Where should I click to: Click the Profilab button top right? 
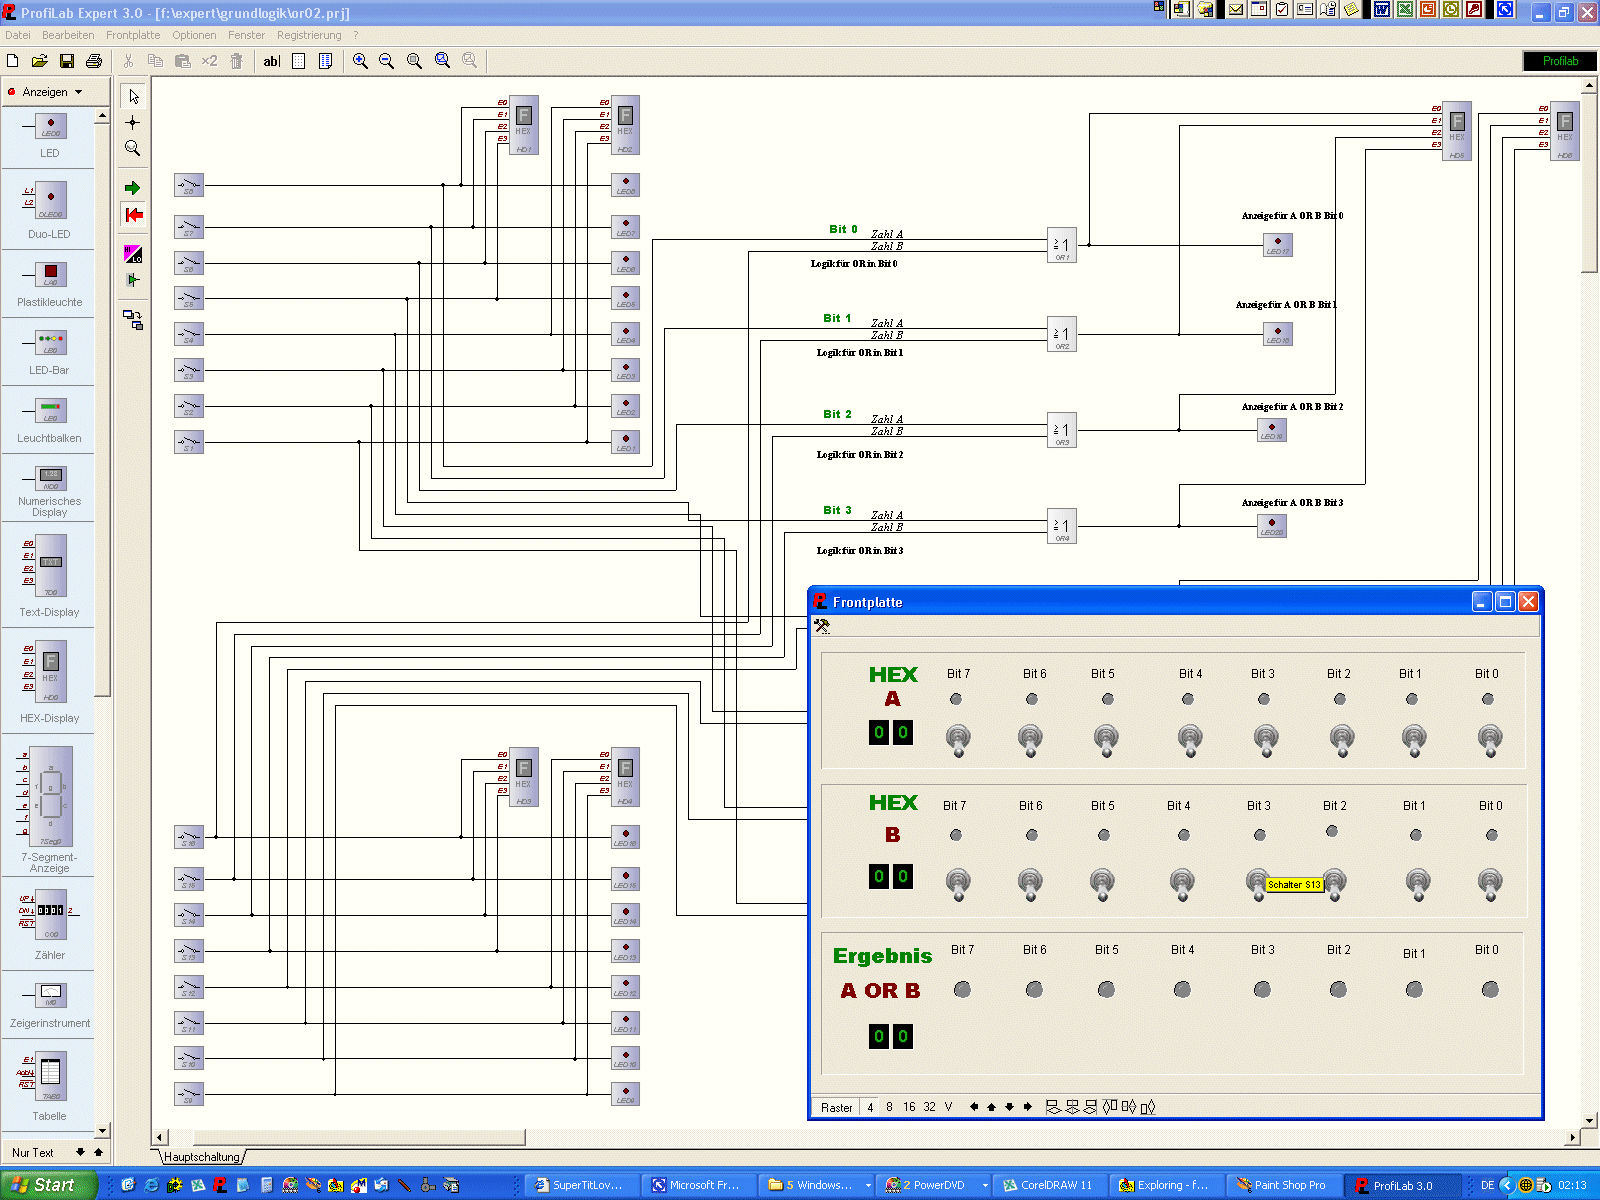(1559, 61)
